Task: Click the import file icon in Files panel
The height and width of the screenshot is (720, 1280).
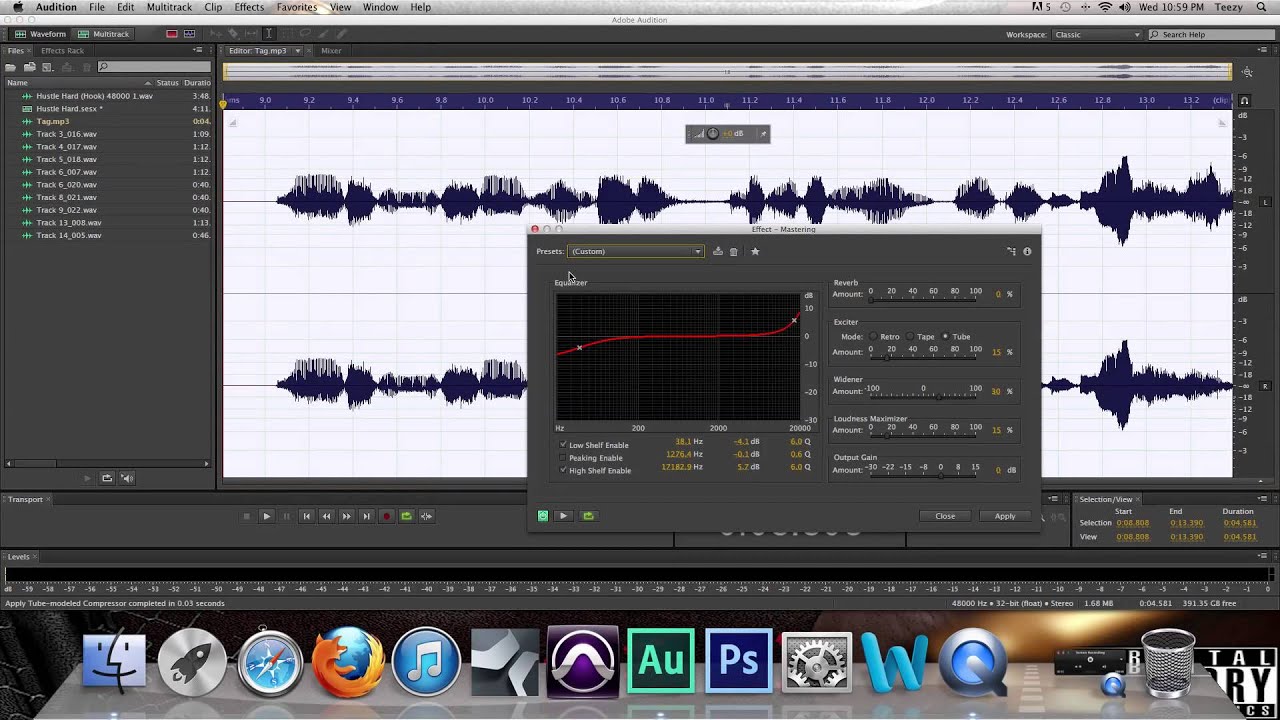Action: point(30,67)
